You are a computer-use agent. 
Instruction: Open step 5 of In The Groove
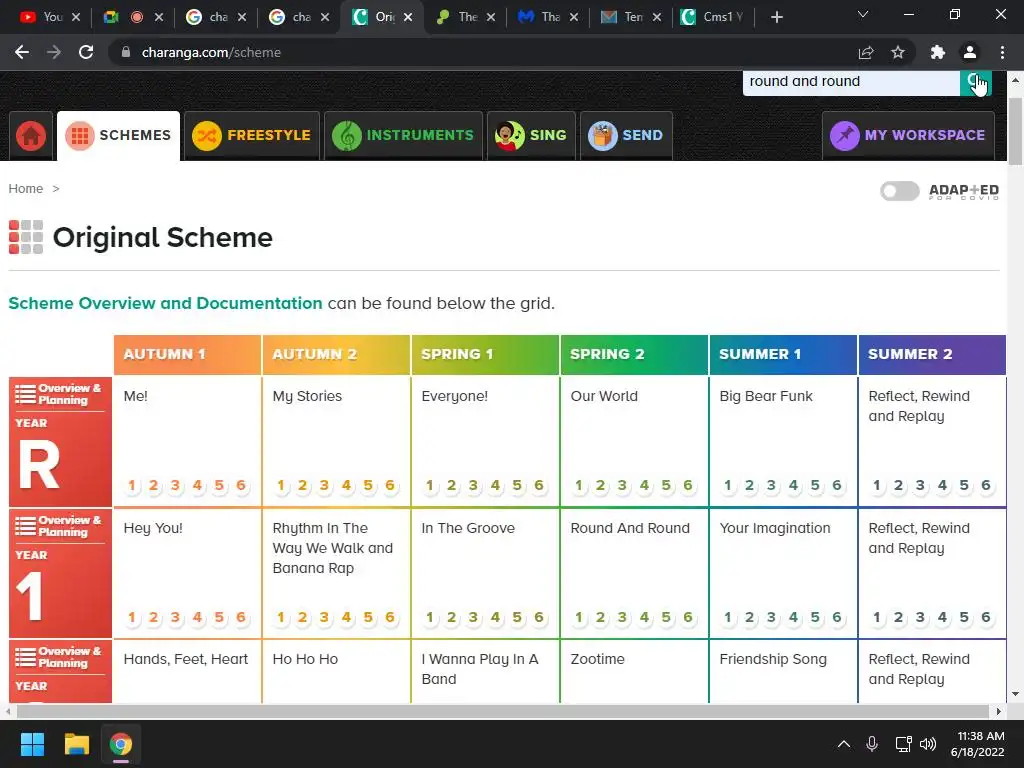[x=517, y=618]
